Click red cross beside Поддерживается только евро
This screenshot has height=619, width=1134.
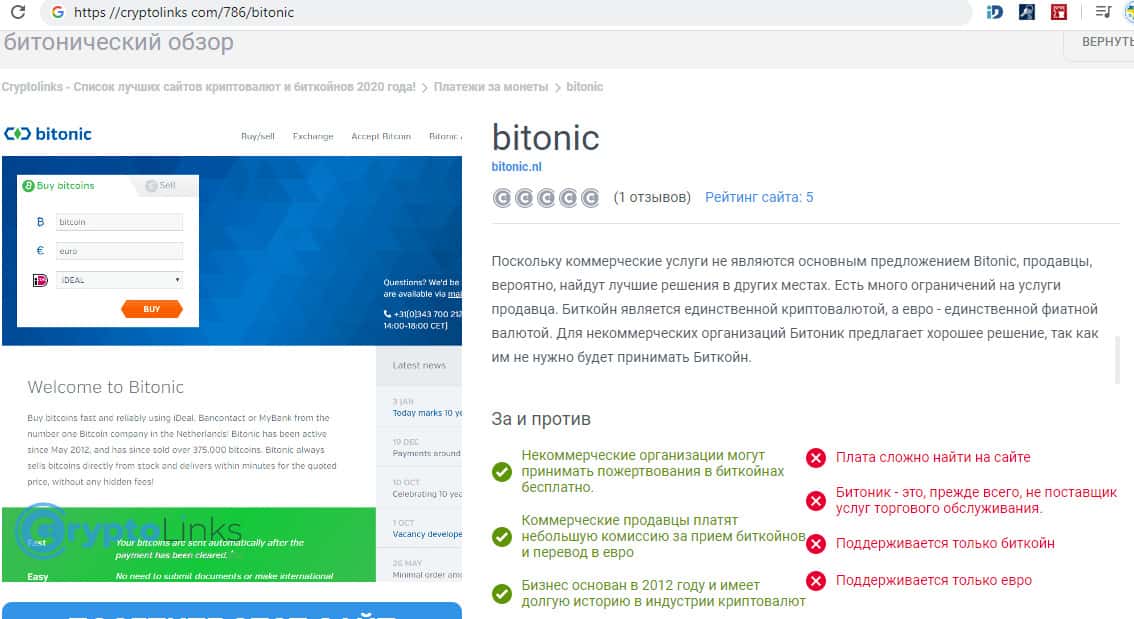point(816,581)
